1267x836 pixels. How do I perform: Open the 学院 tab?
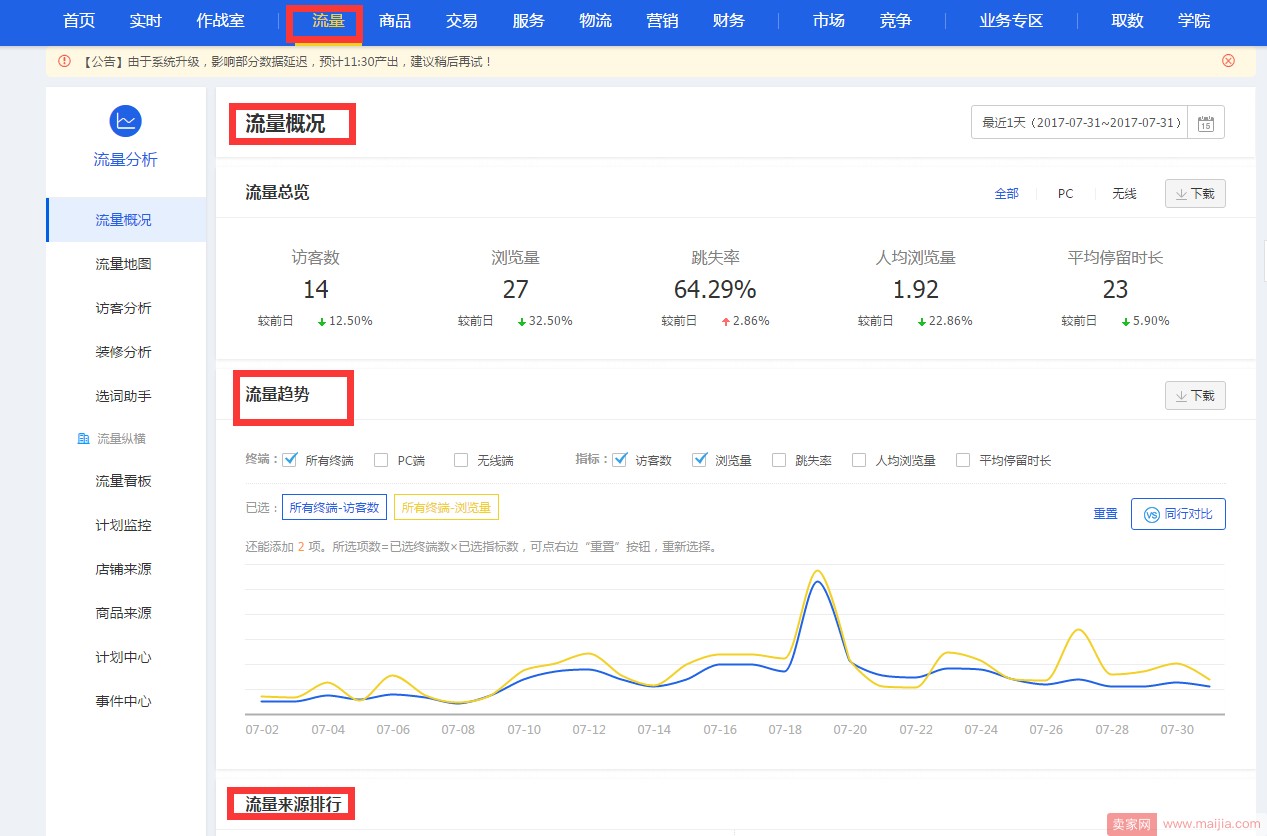[x=1194, y=21]
